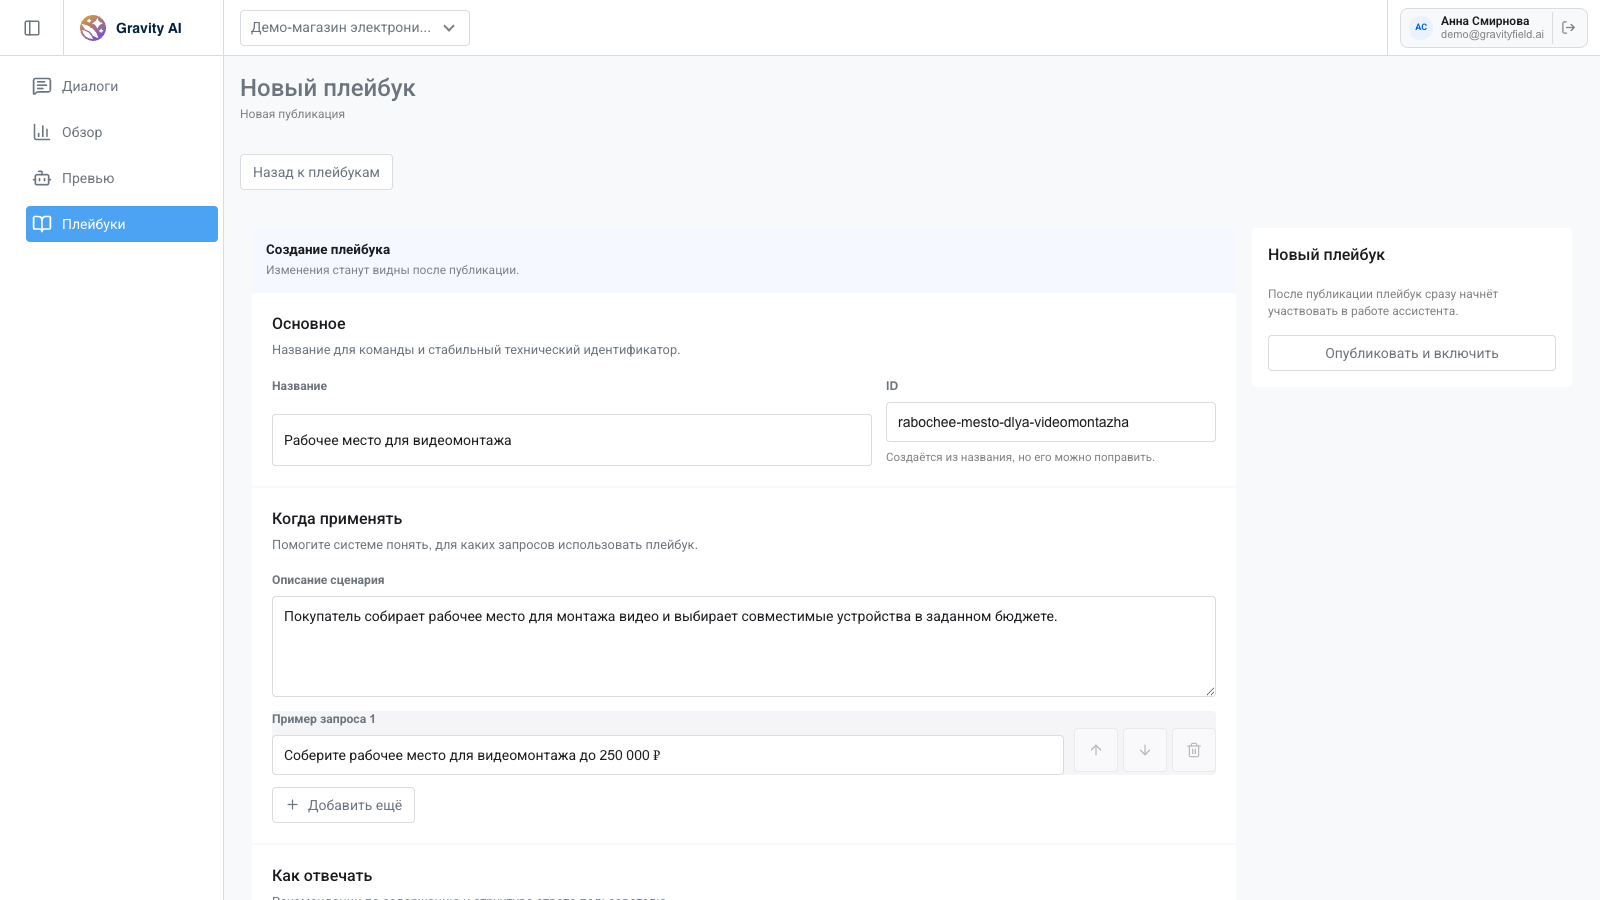Move example request 1 down
Screen dimensions: 1600x900
(1145, 750)
